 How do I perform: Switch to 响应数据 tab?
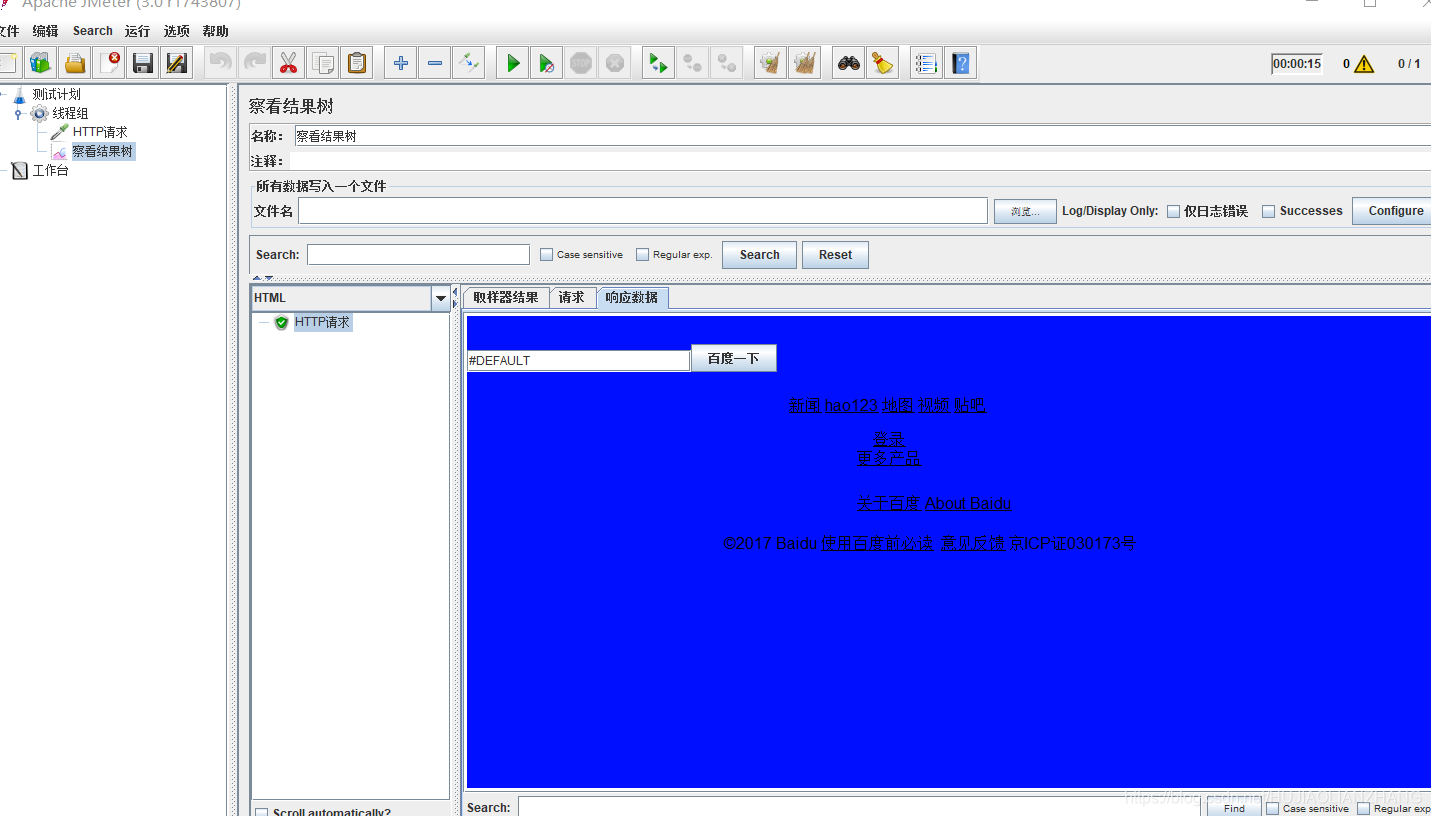(632, 297)
